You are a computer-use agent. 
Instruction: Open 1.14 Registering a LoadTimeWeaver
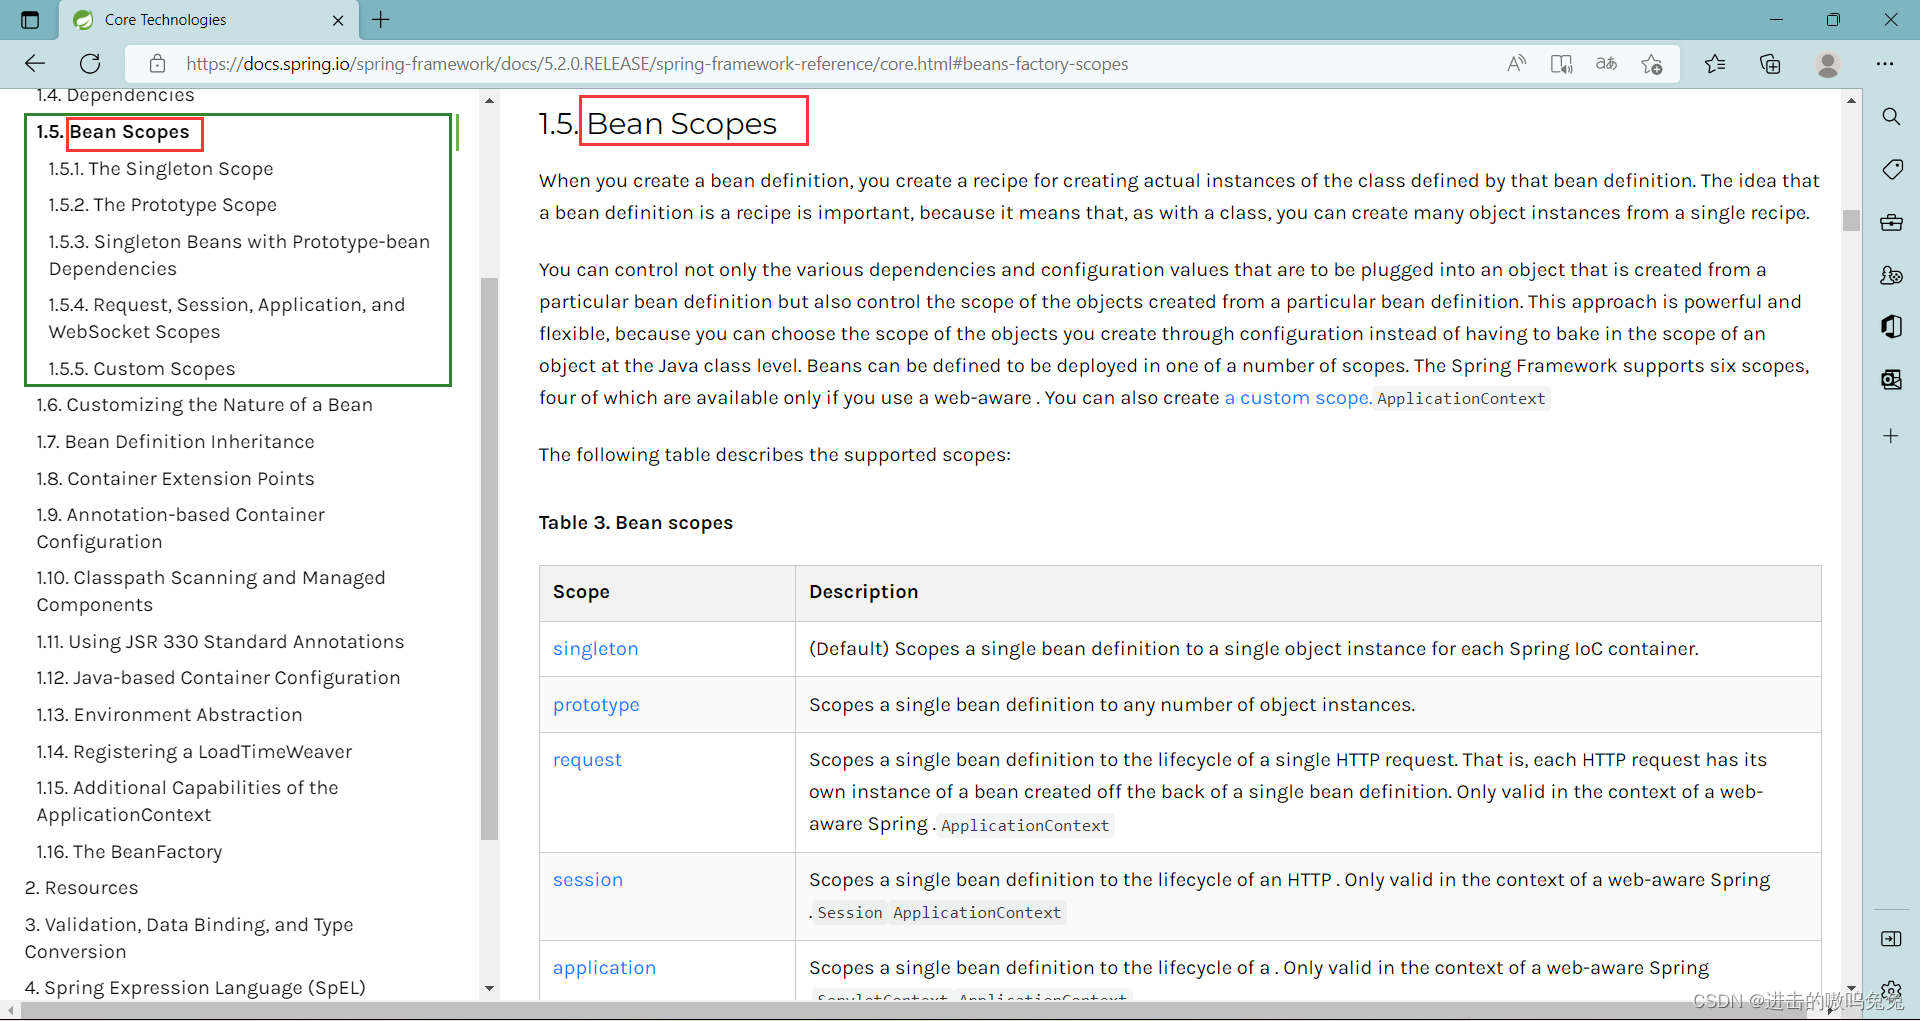195,752
